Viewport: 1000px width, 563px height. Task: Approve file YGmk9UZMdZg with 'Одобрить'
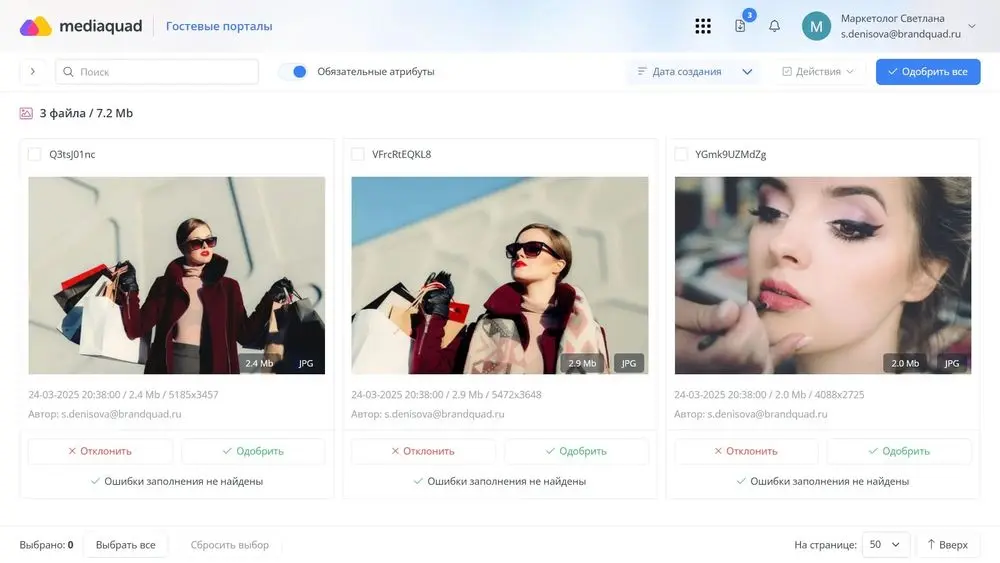(899, 451)
